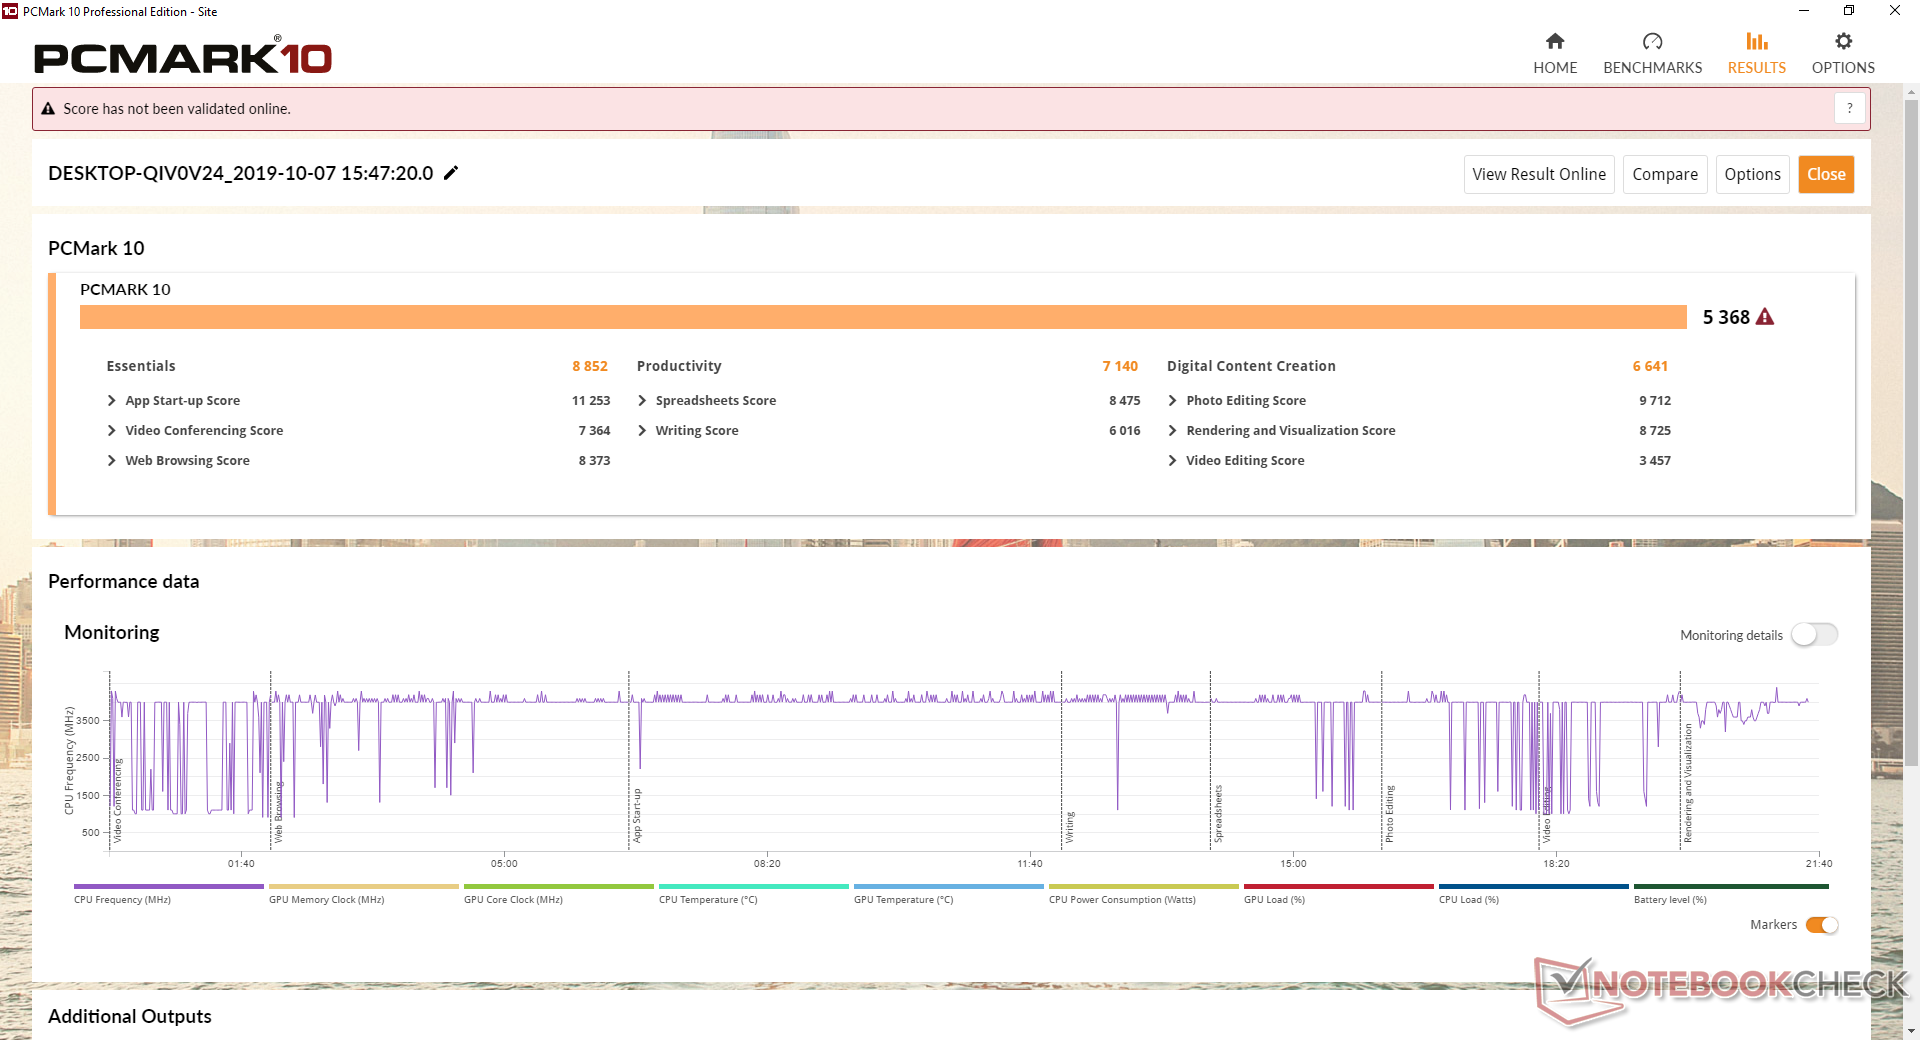The width and height of the screenshot is (1920, 1040).
Task: Select the CPU Power Consumption legend
Action: click(1143, 894)
